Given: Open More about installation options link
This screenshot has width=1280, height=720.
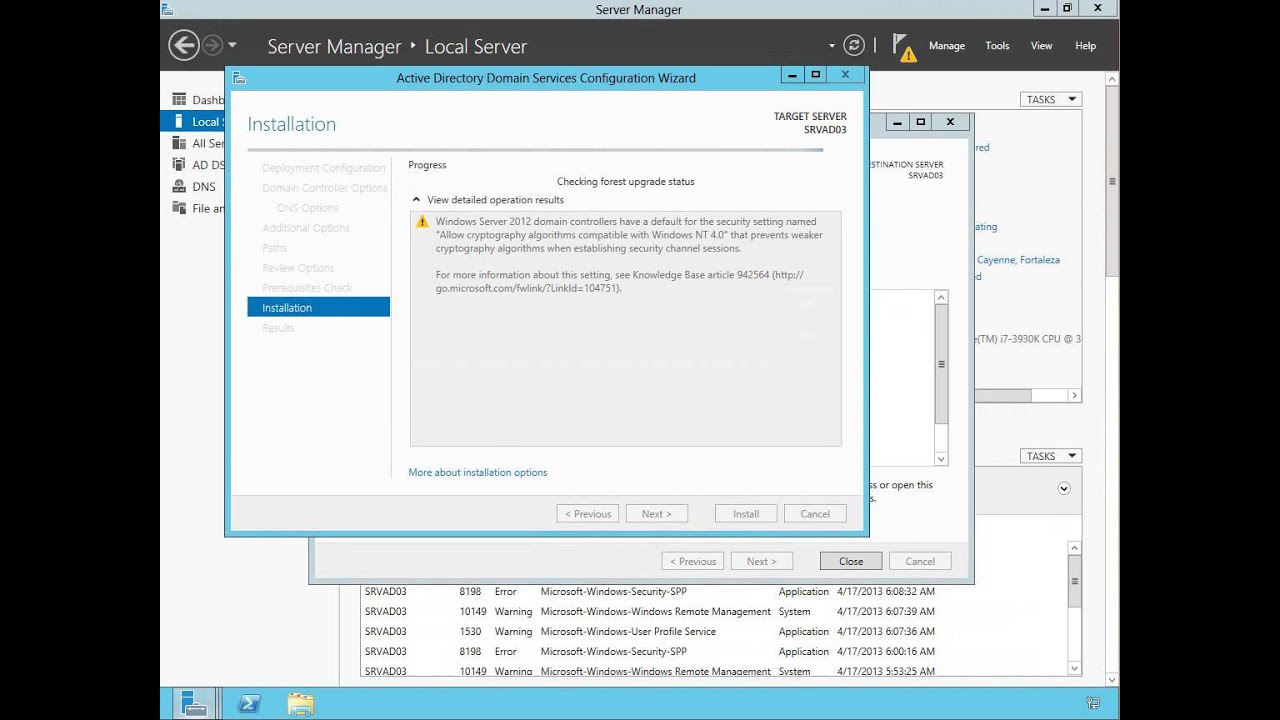Looking at the screenshot, I should click(478, 472).
